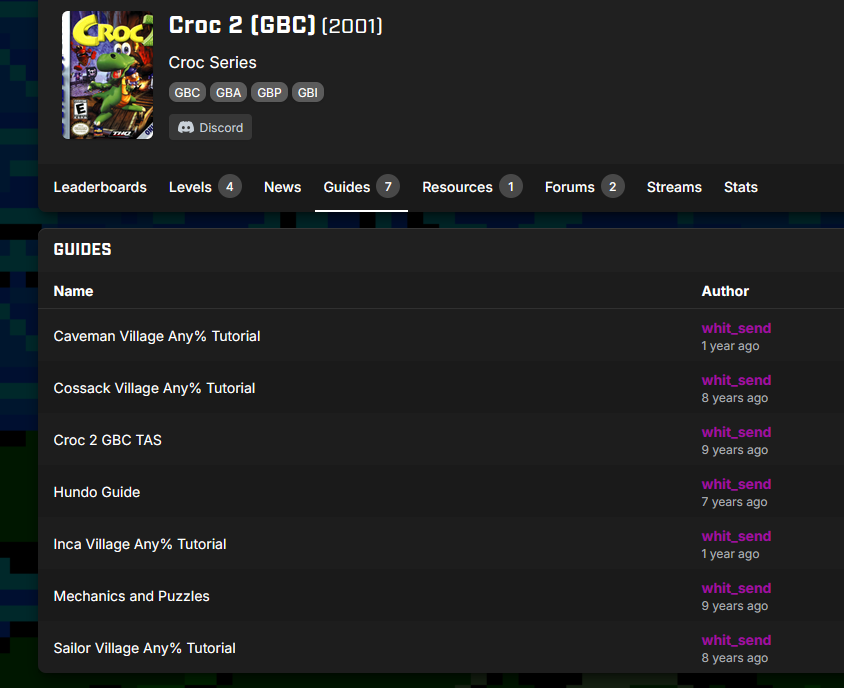Click the Name column header

tap(73, 291)
